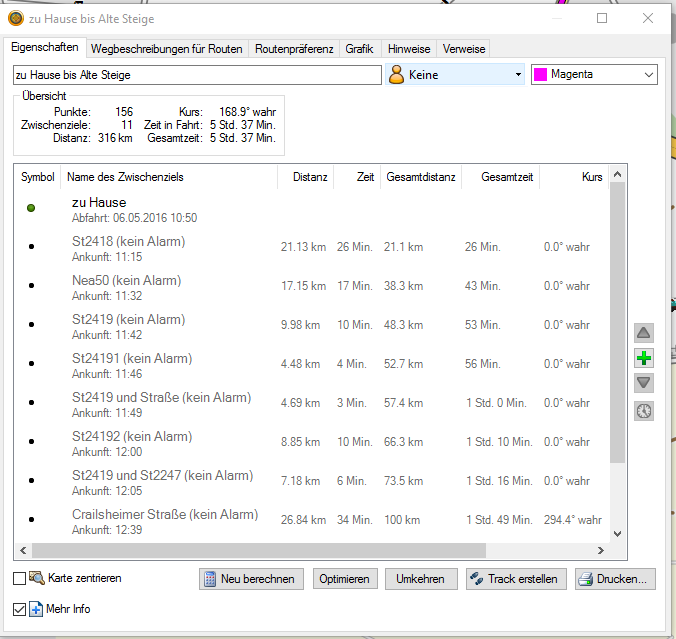
Task: Click the blue plus icon beside Mehr Info
Action: tap(37, 609)
